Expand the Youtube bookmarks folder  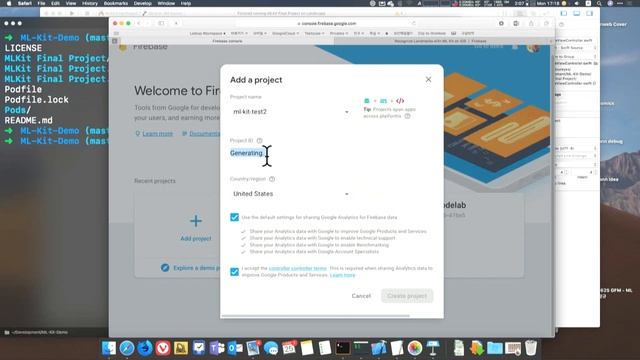314,33
